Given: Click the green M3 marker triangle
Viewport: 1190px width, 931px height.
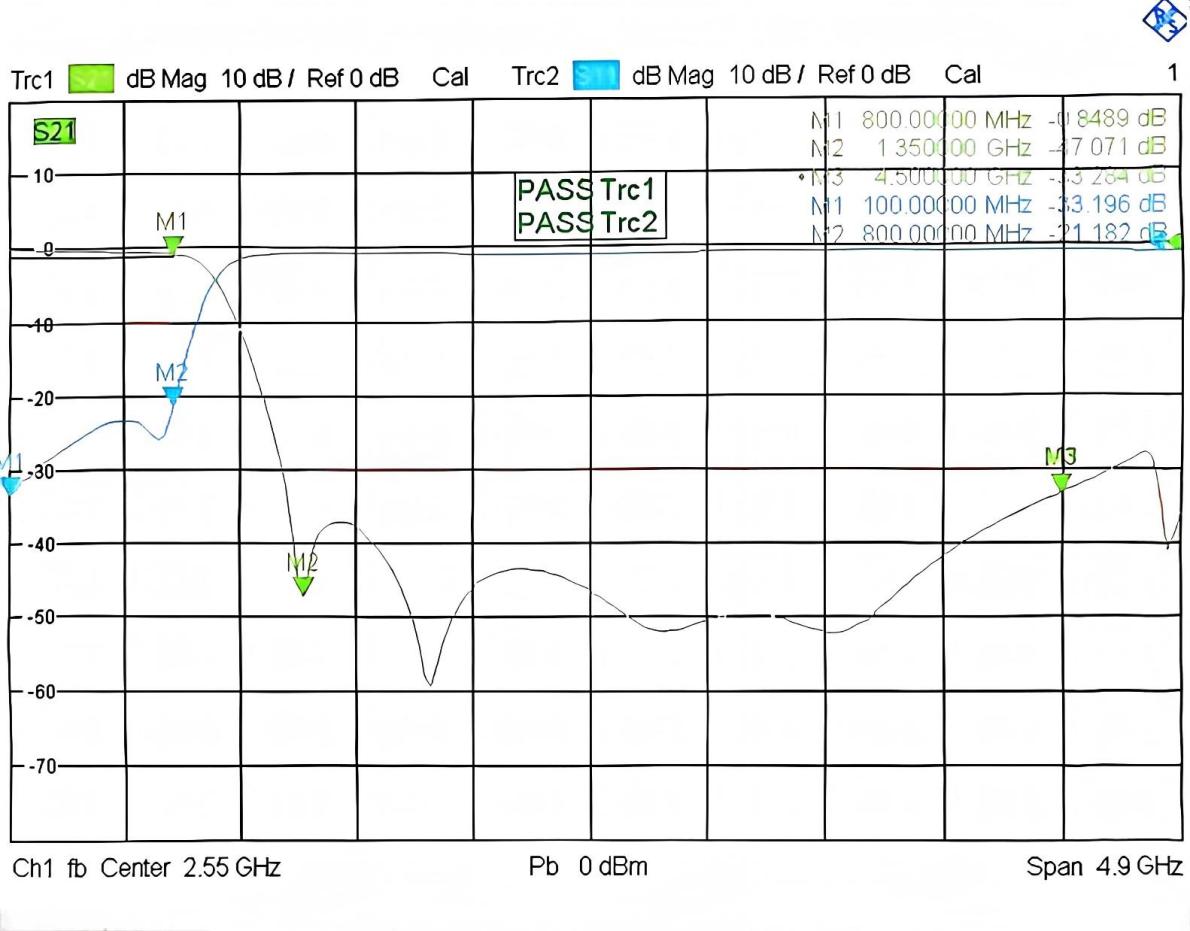Looking at the screenshot, I should (1061, 482).
